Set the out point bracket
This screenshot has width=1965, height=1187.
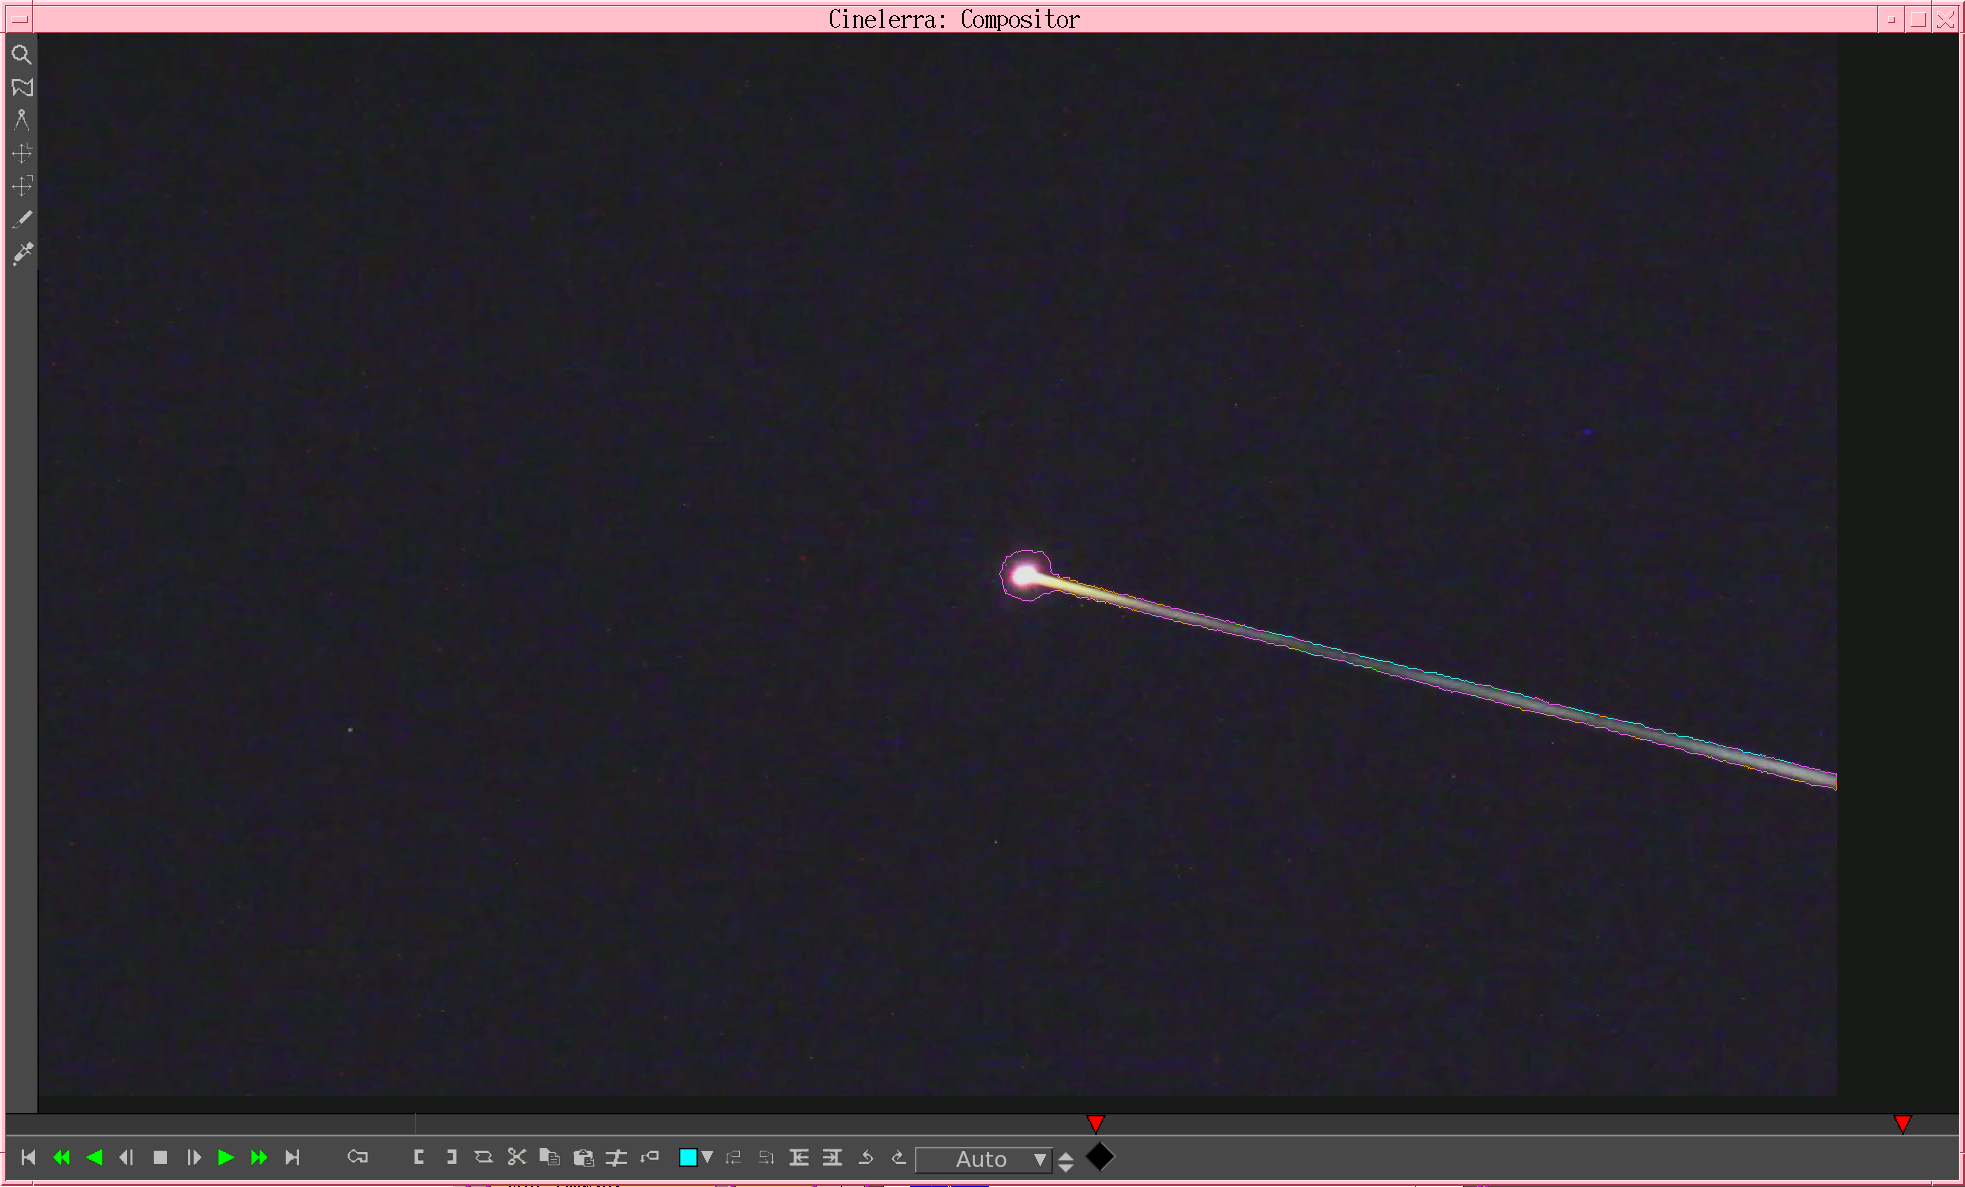(x=451, y=1157)
